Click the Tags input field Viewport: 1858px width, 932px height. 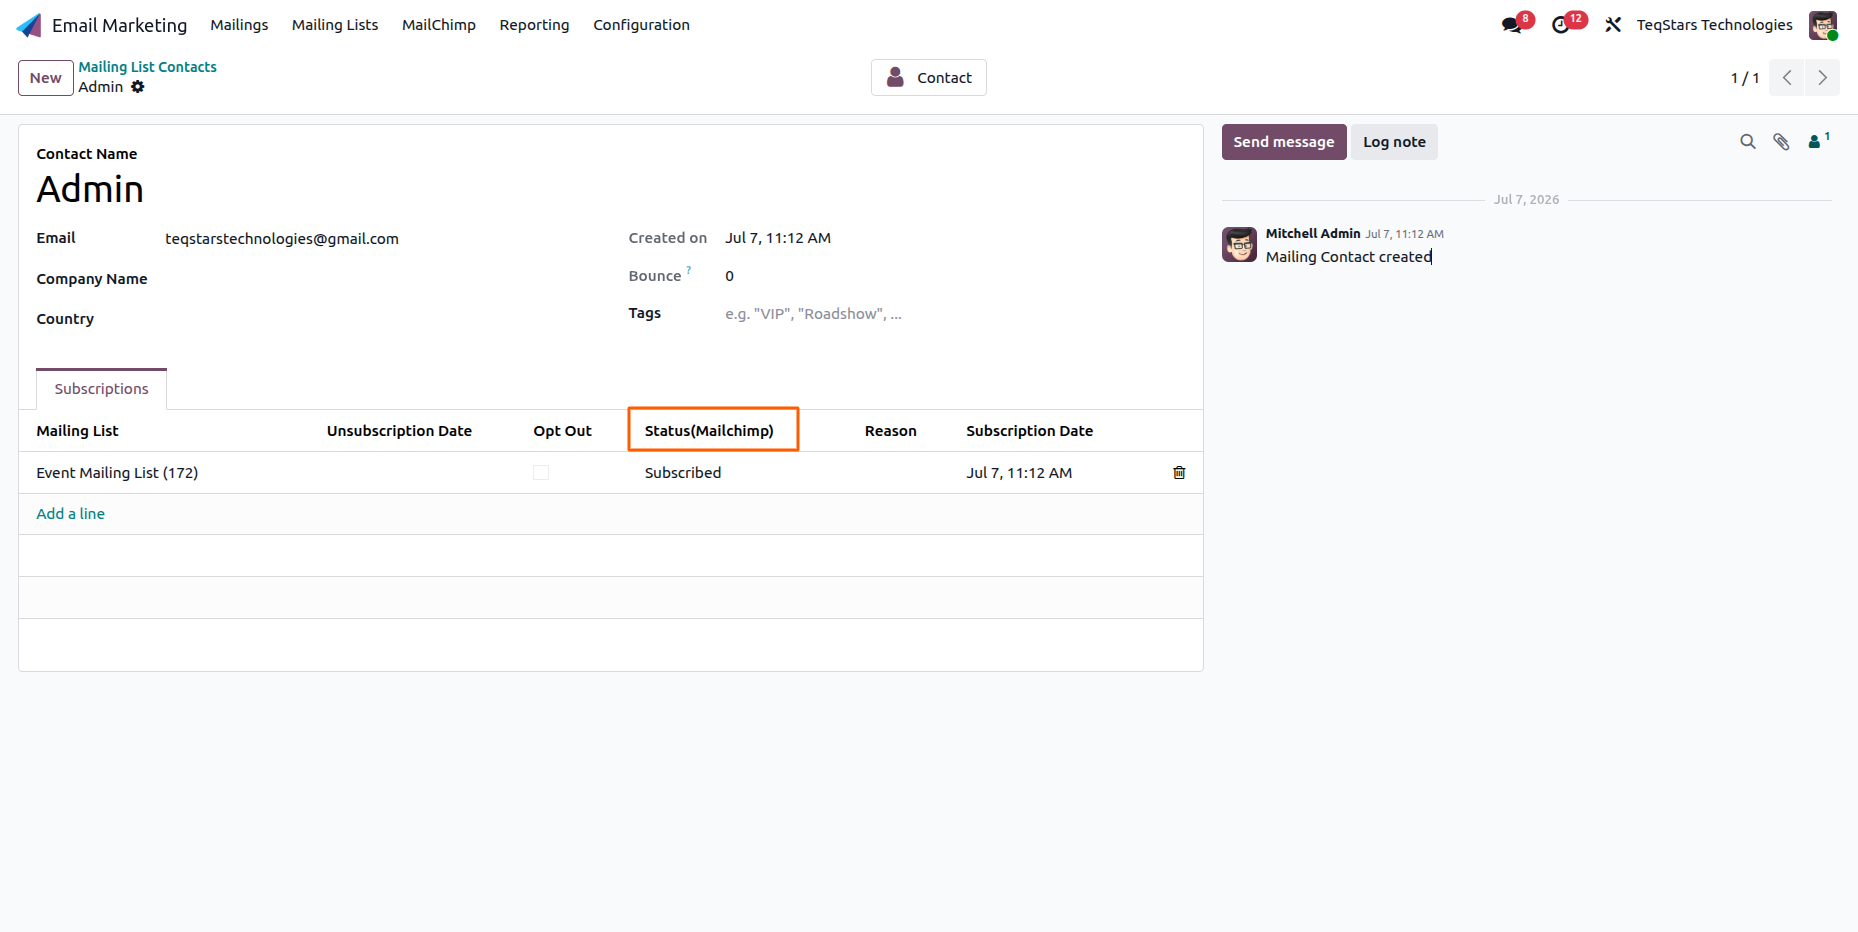tap(954, 314)
